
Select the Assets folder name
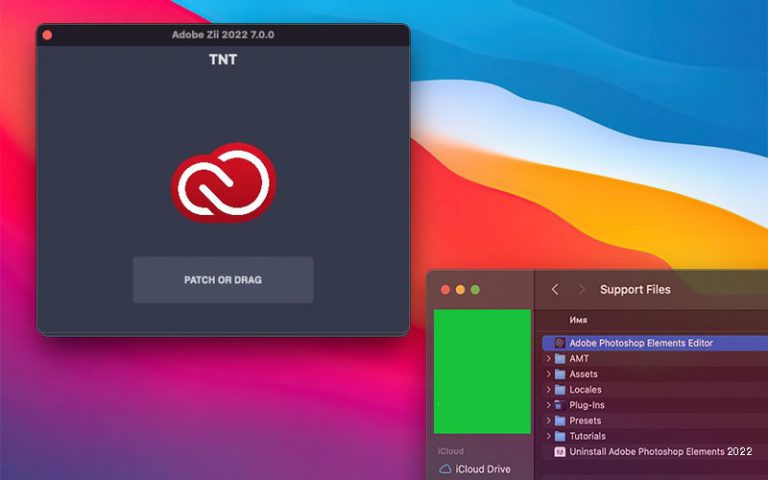click(x=583, y=374)
